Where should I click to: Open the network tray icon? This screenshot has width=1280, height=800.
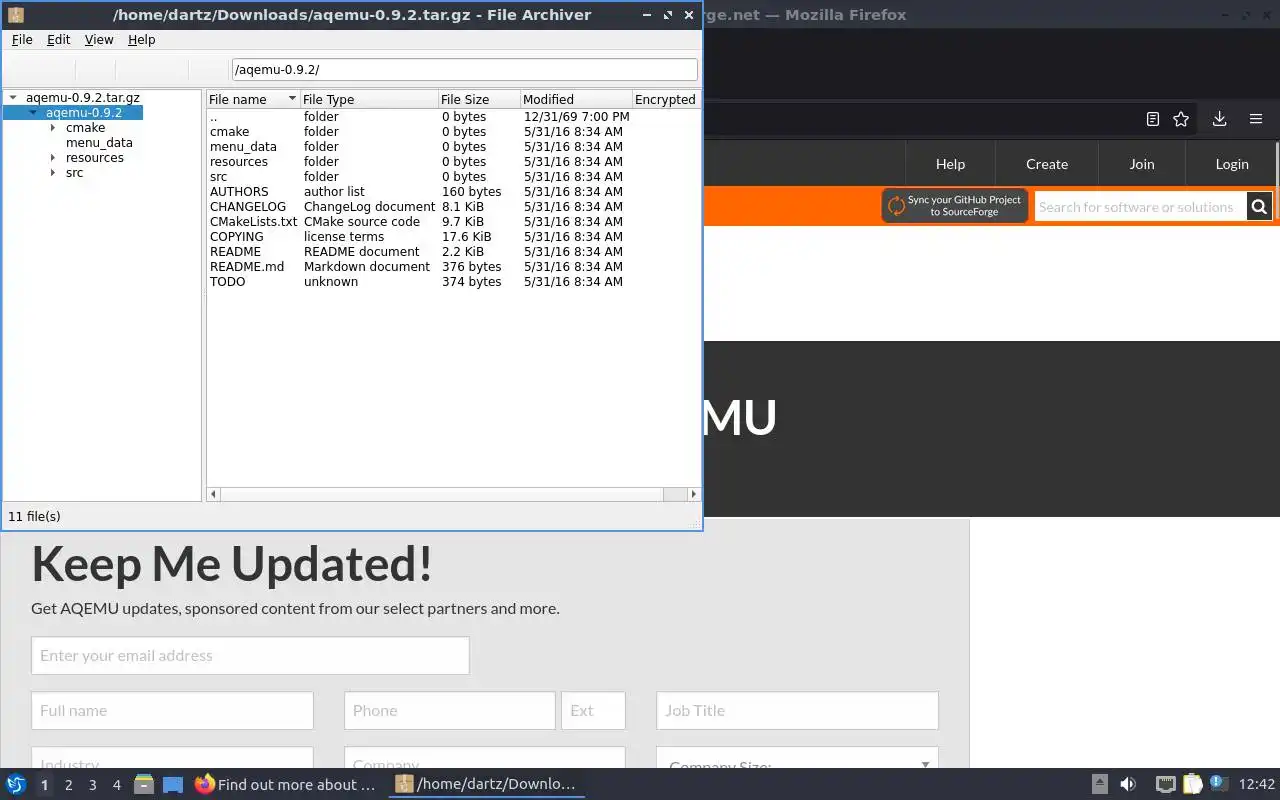pos(1165,784)
